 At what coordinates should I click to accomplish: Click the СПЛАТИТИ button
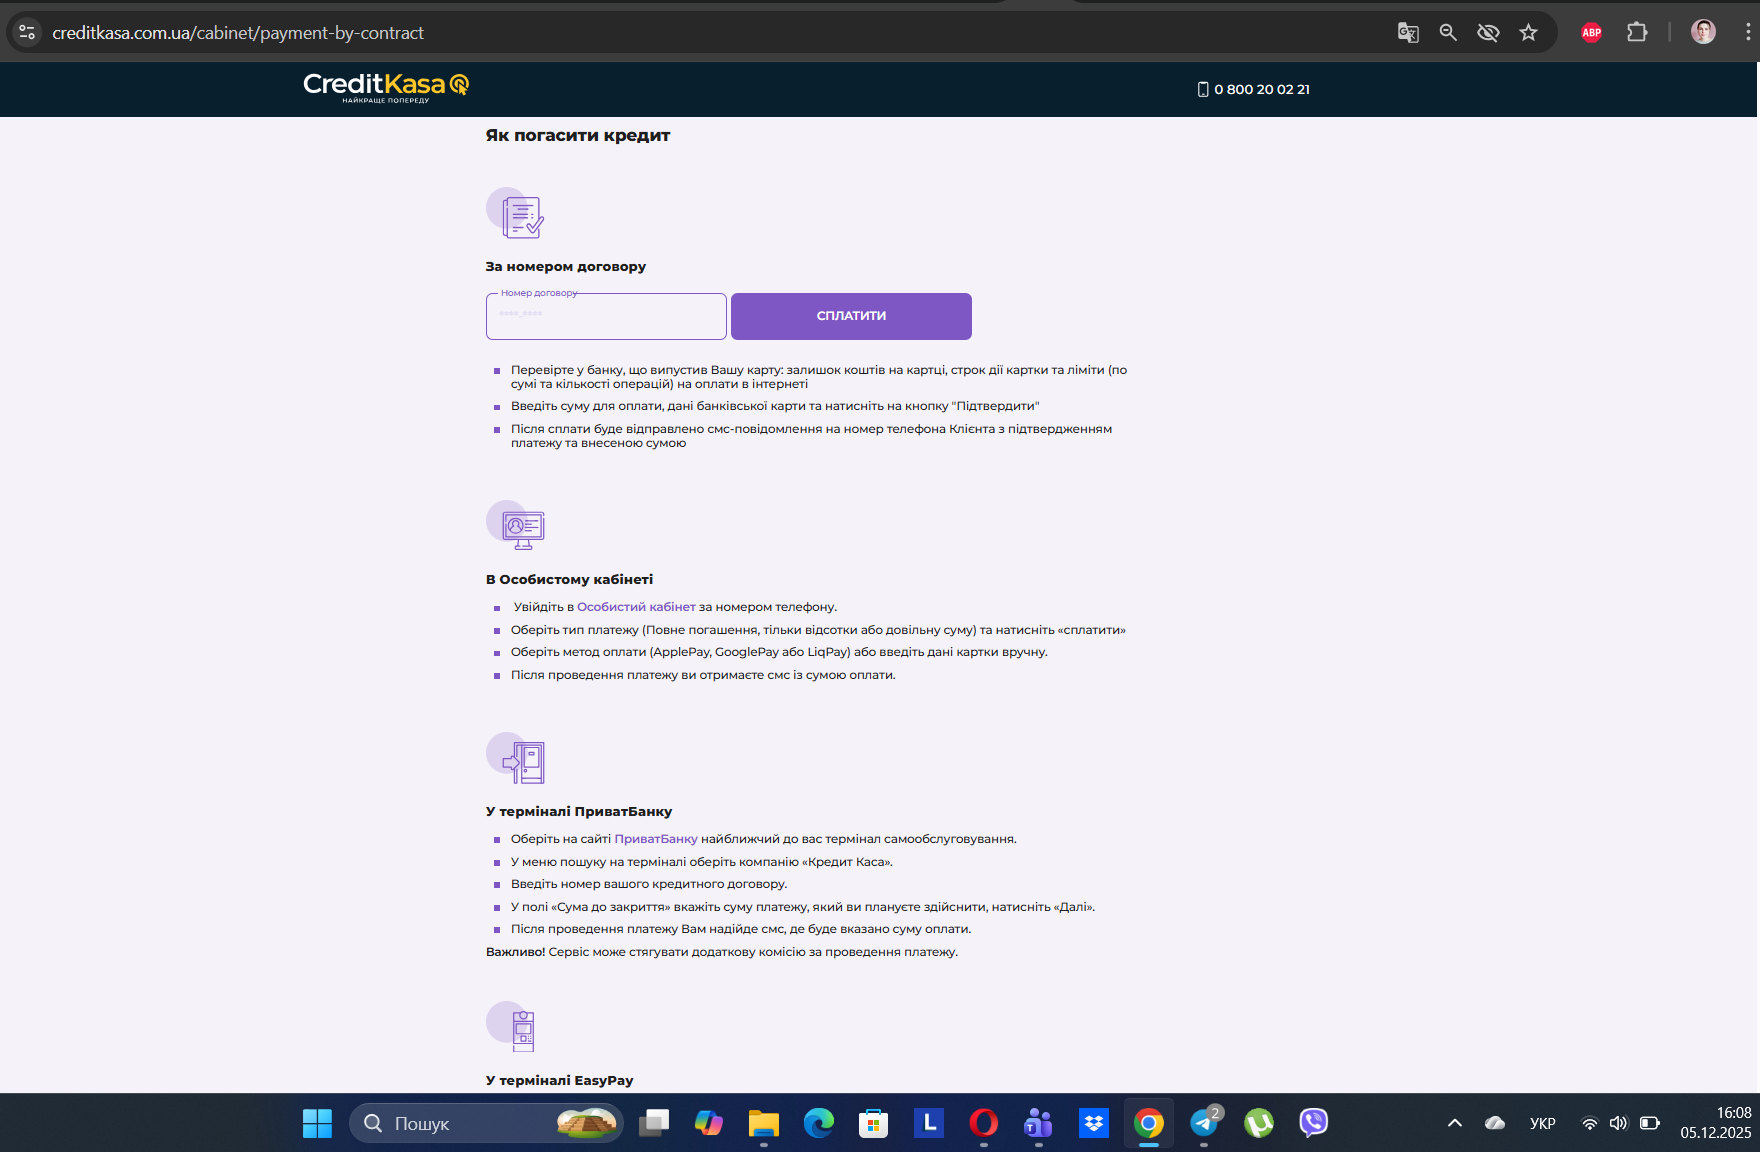[x=851, y=316]
